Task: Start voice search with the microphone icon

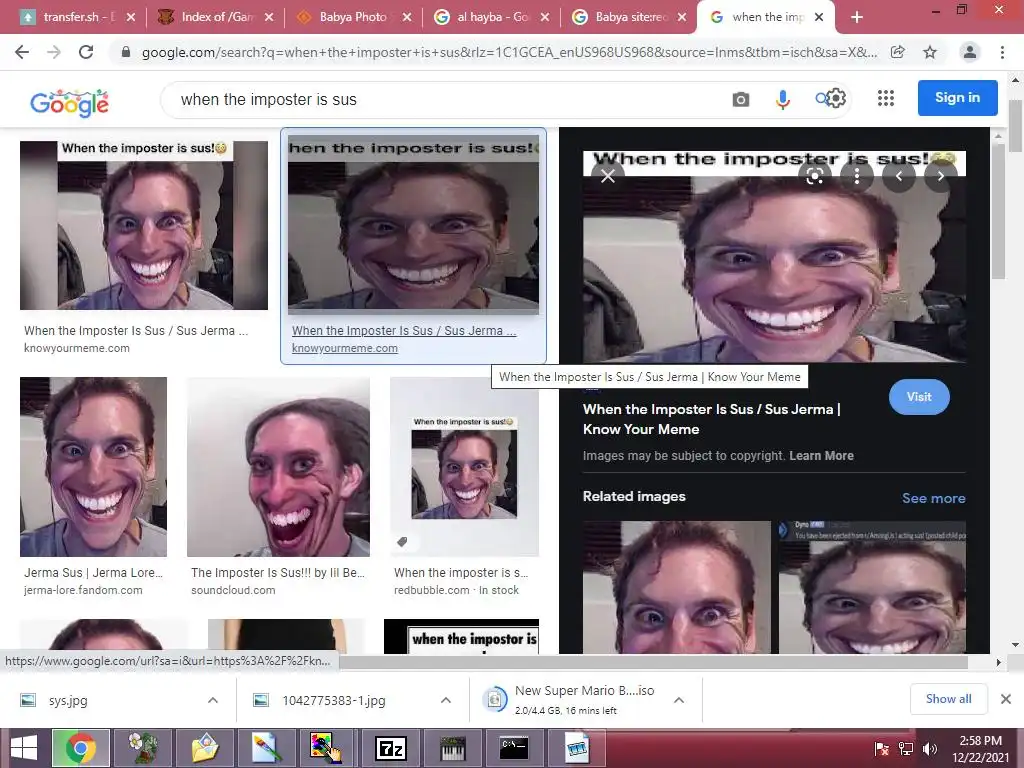Action: [x=782, y=99]
